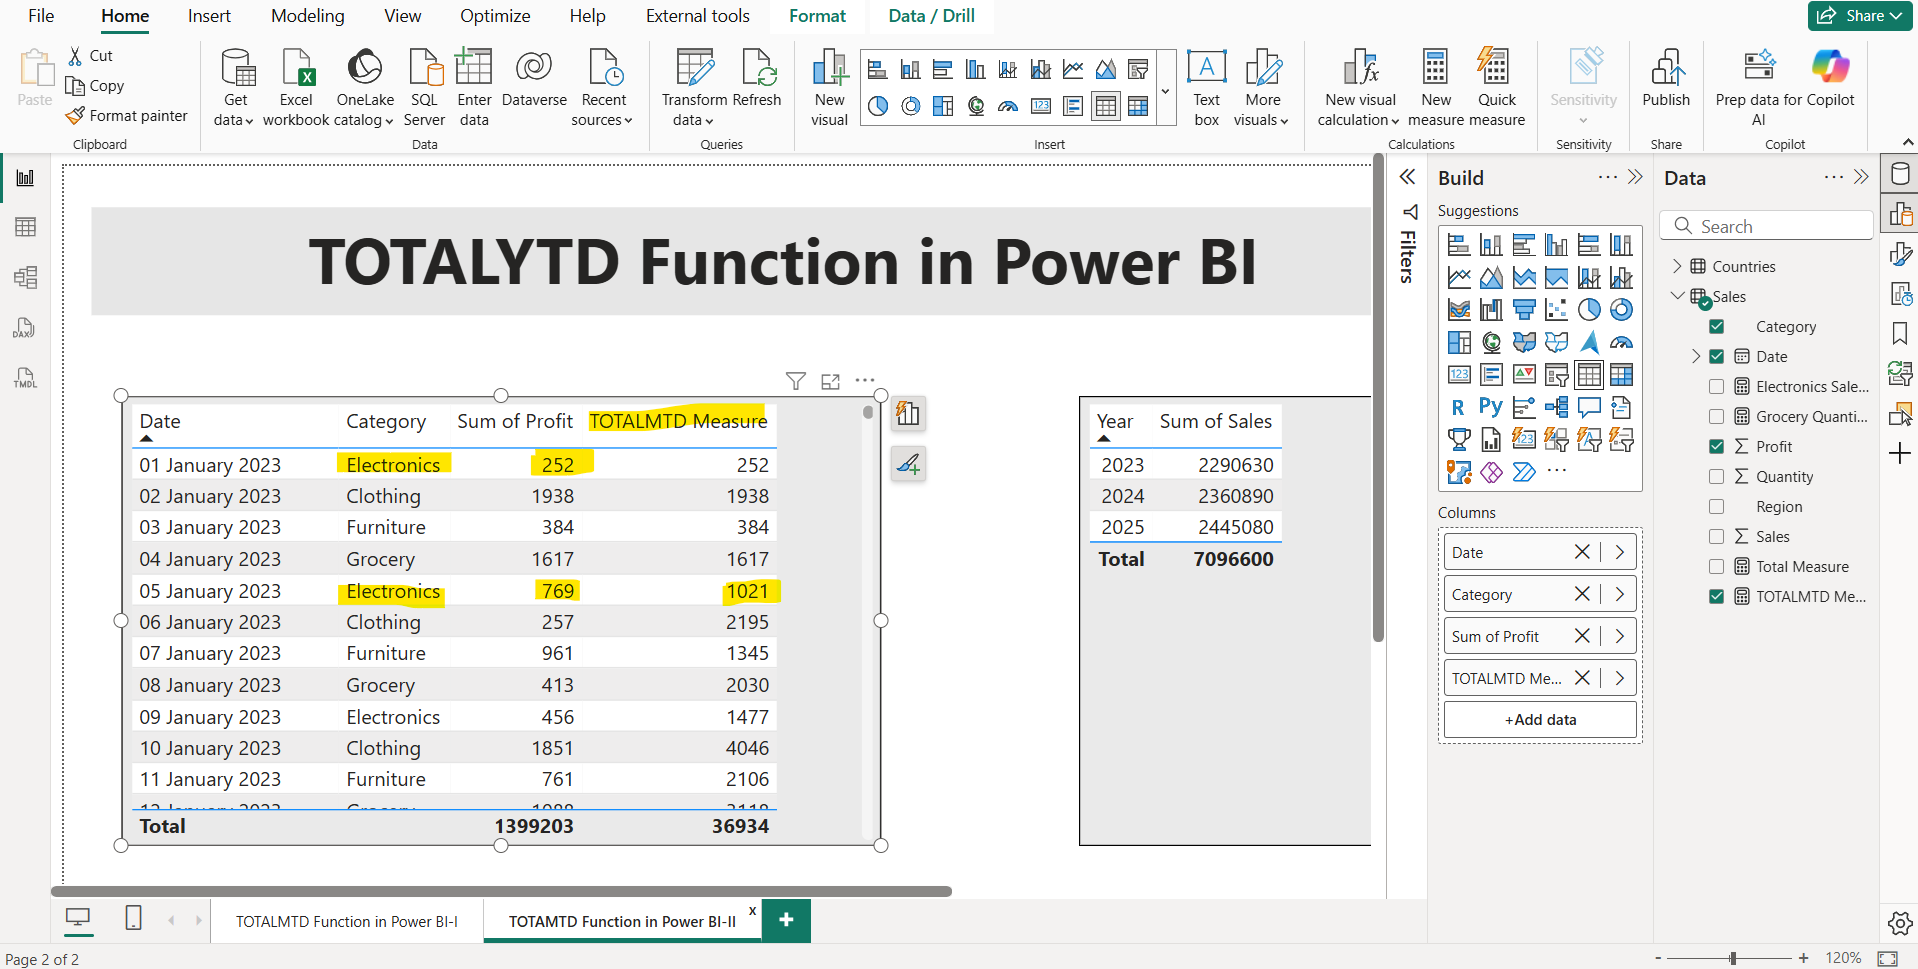Open the DAX query view
Viewport: 1918px width, 969px height.
click(x=24, y=328)
